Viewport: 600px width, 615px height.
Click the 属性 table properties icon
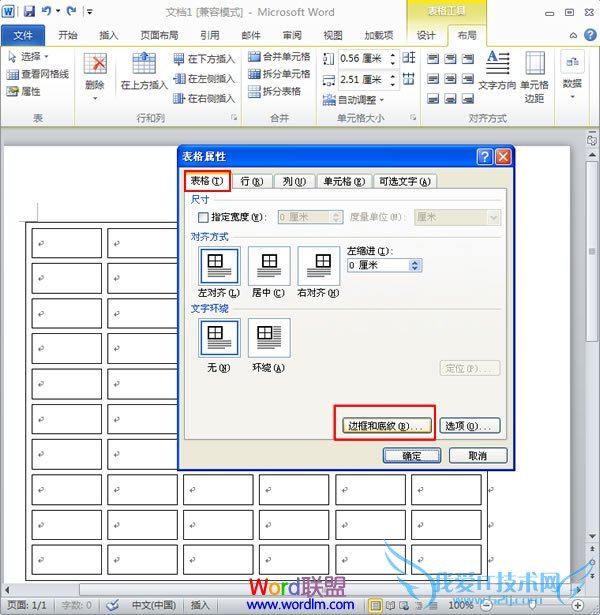point(24,91)
